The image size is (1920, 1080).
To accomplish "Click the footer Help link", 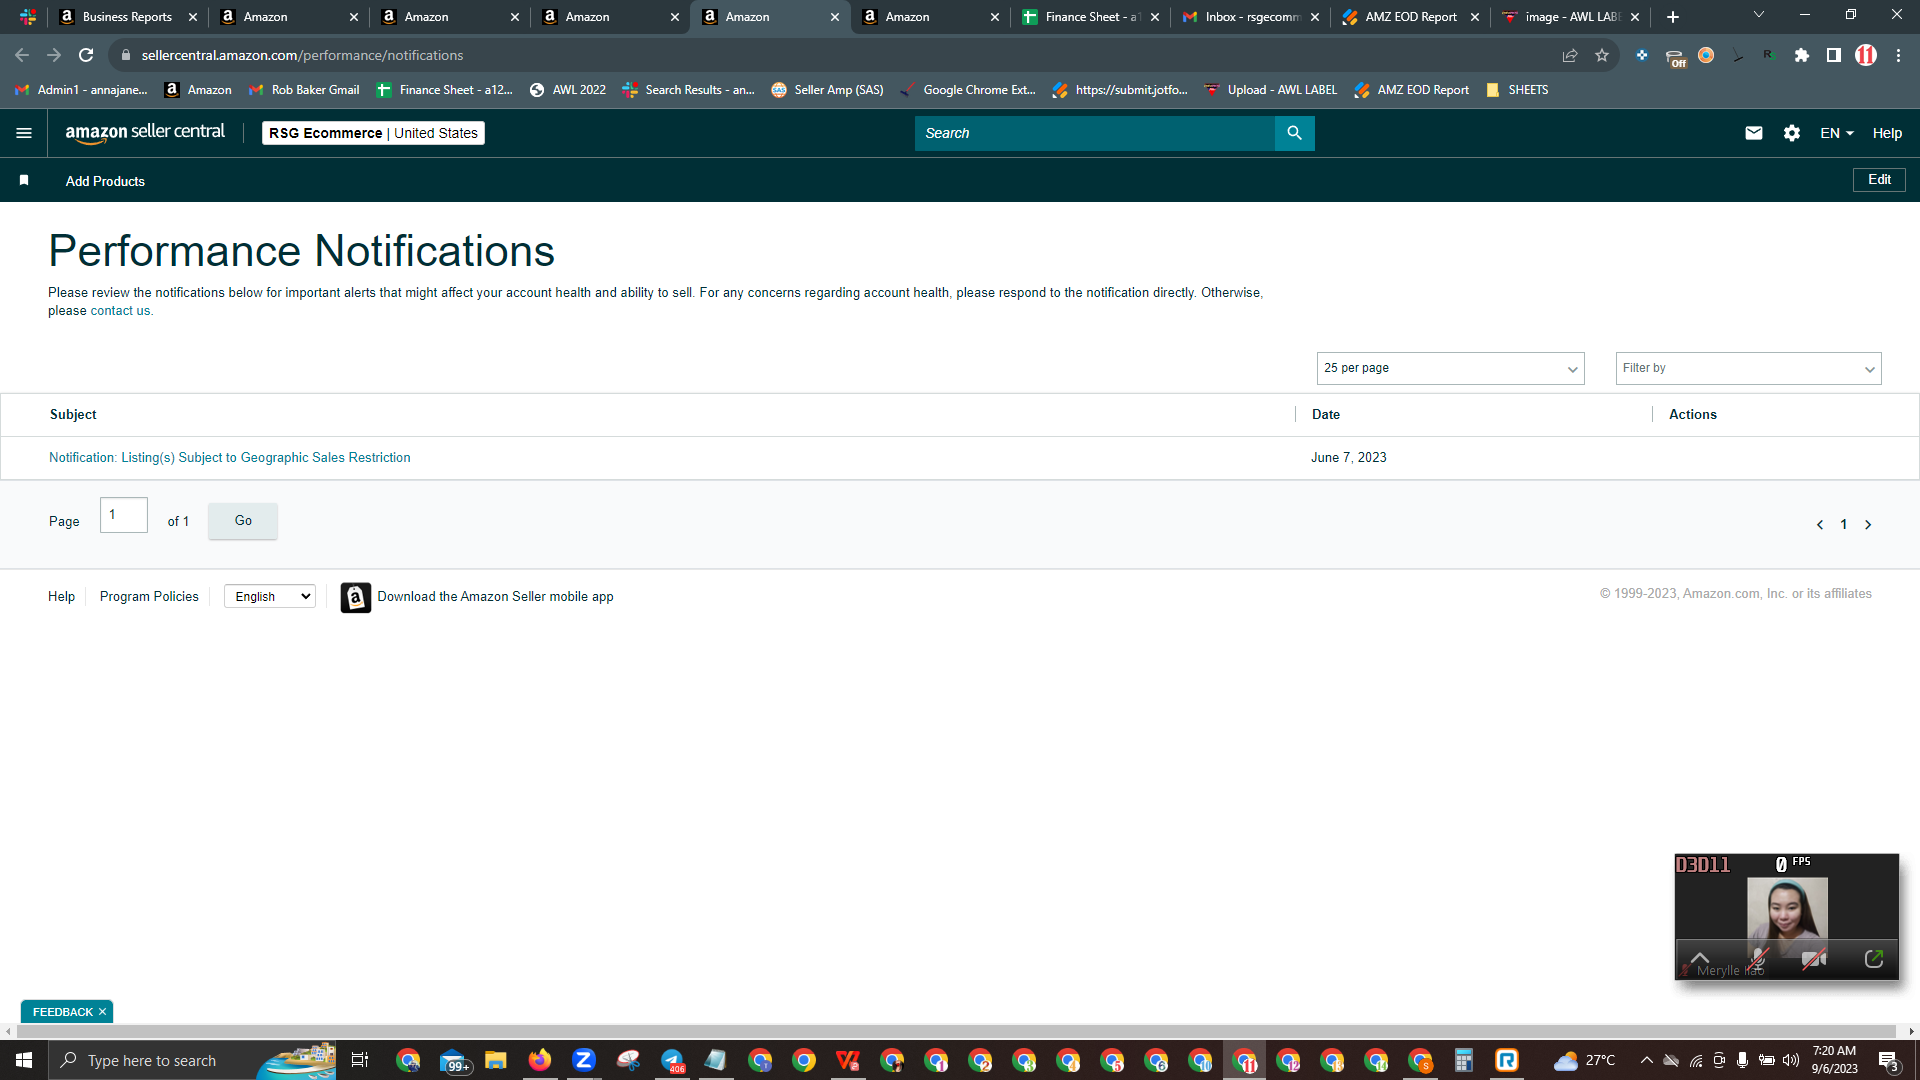I will (61, 597).
